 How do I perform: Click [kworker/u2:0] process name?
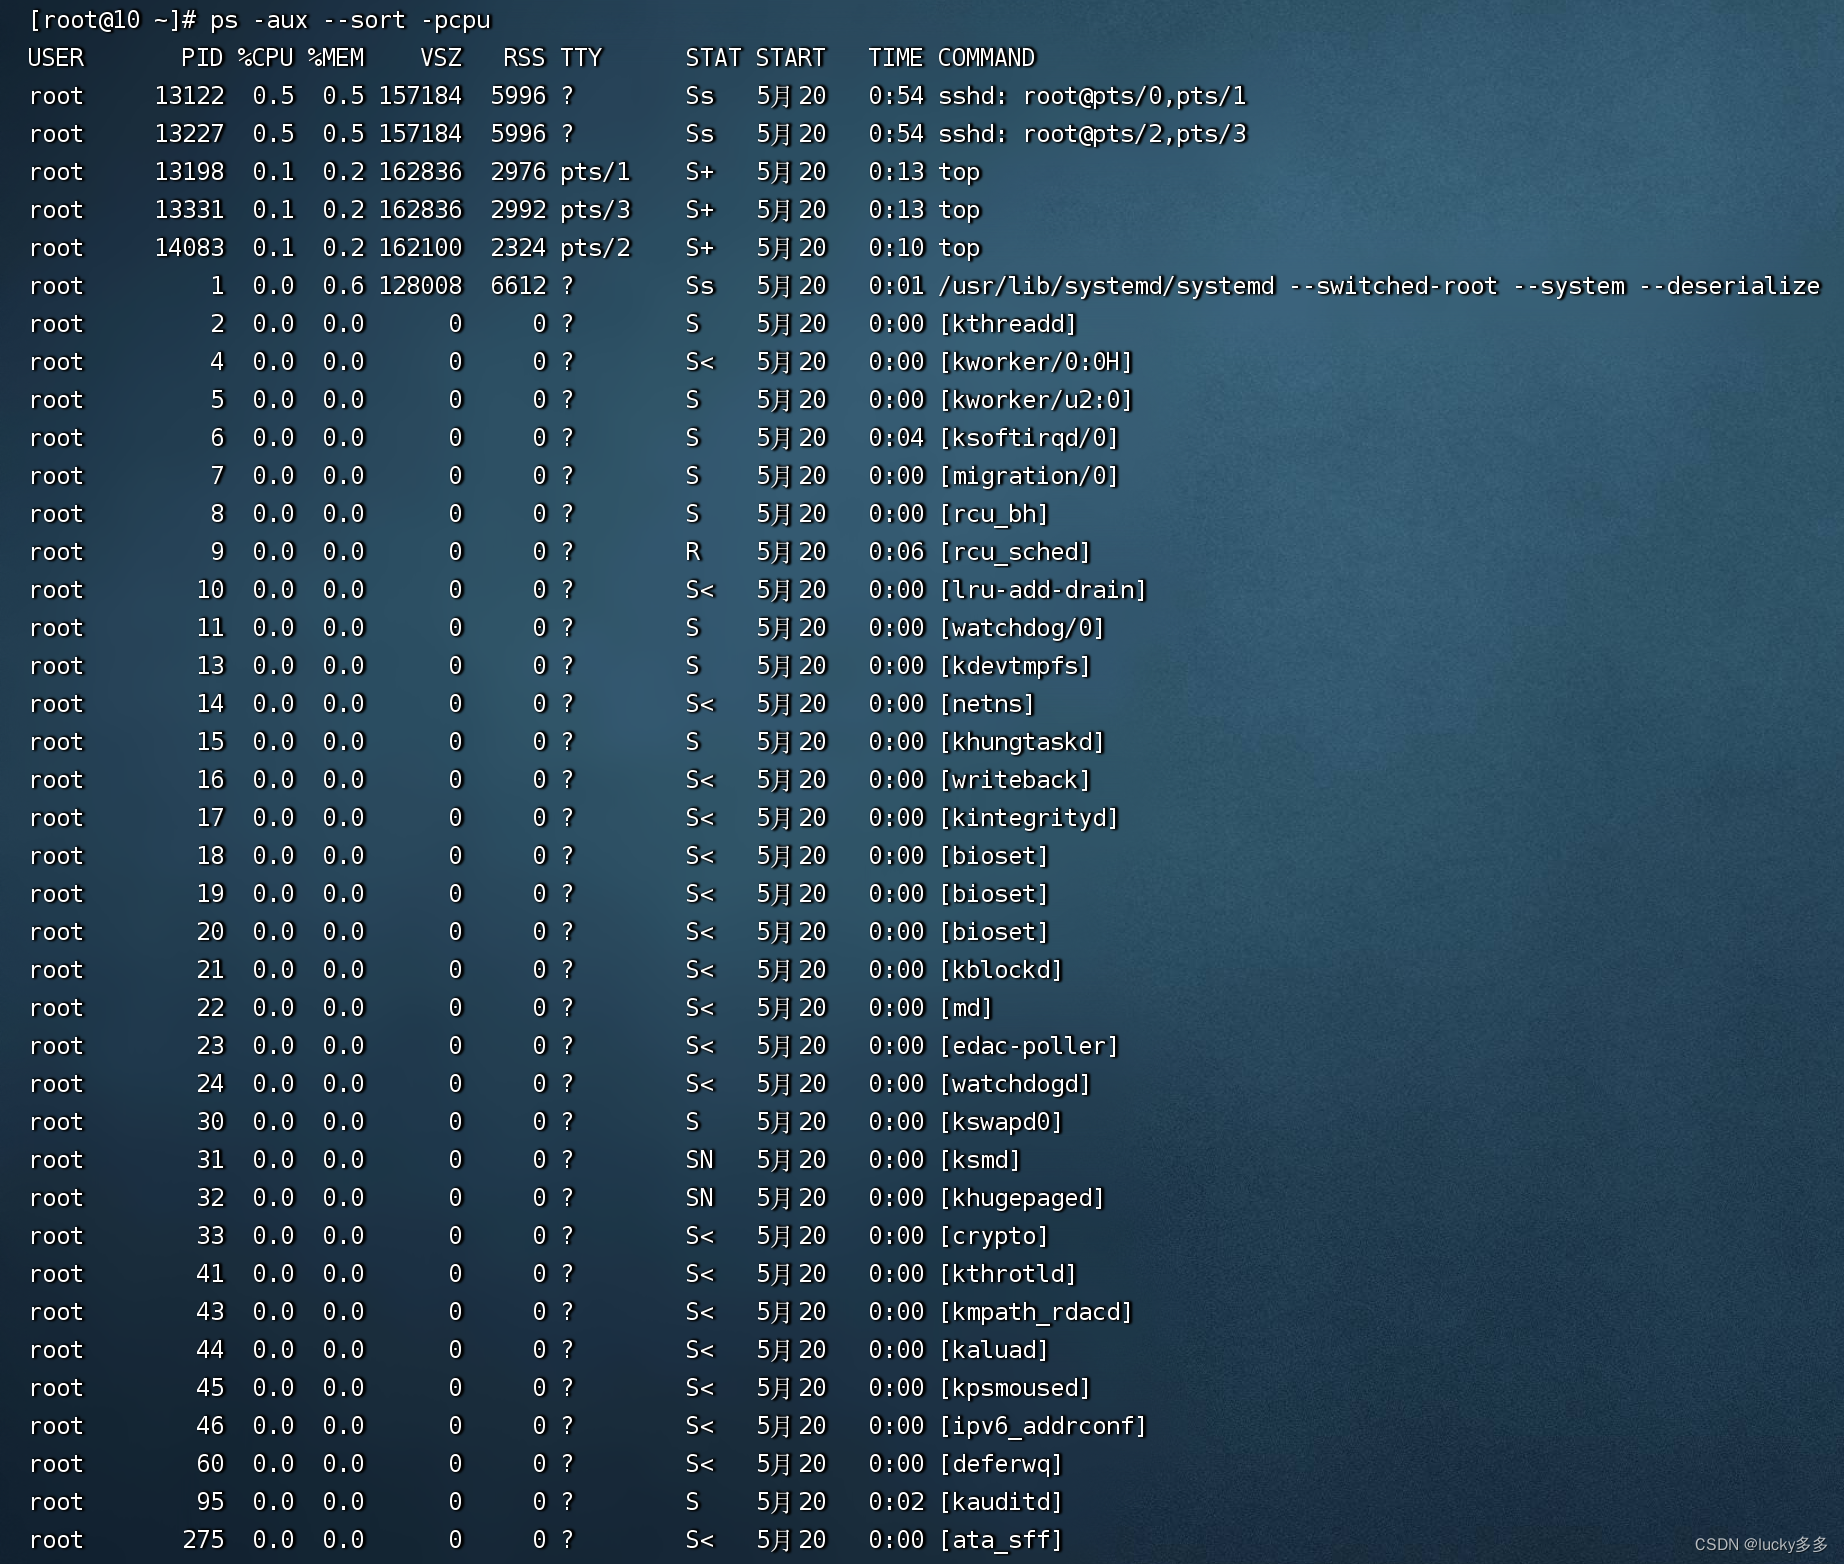pos(1036,400)
